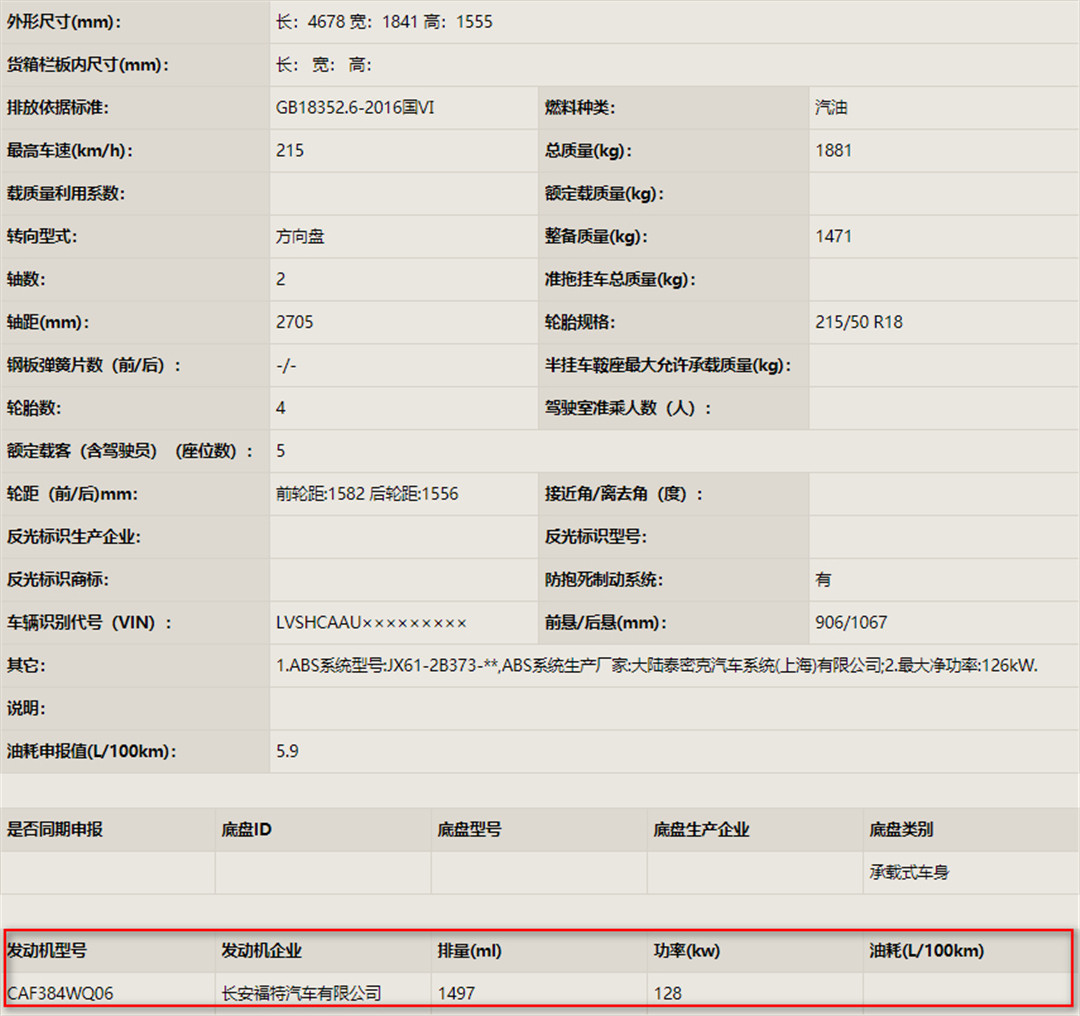The width and height of the screenshot is (1080, 1016).
Task: Click the 油耗申报值 value 5.9
Action: click(x=287, y=751)
